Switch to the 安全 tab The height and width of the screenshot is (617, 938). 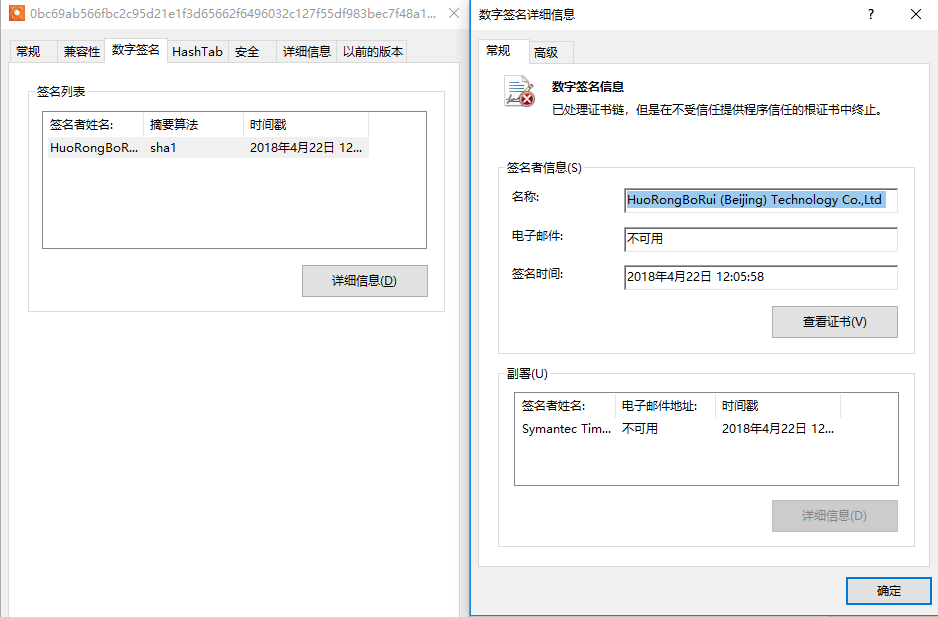(247, 52)
